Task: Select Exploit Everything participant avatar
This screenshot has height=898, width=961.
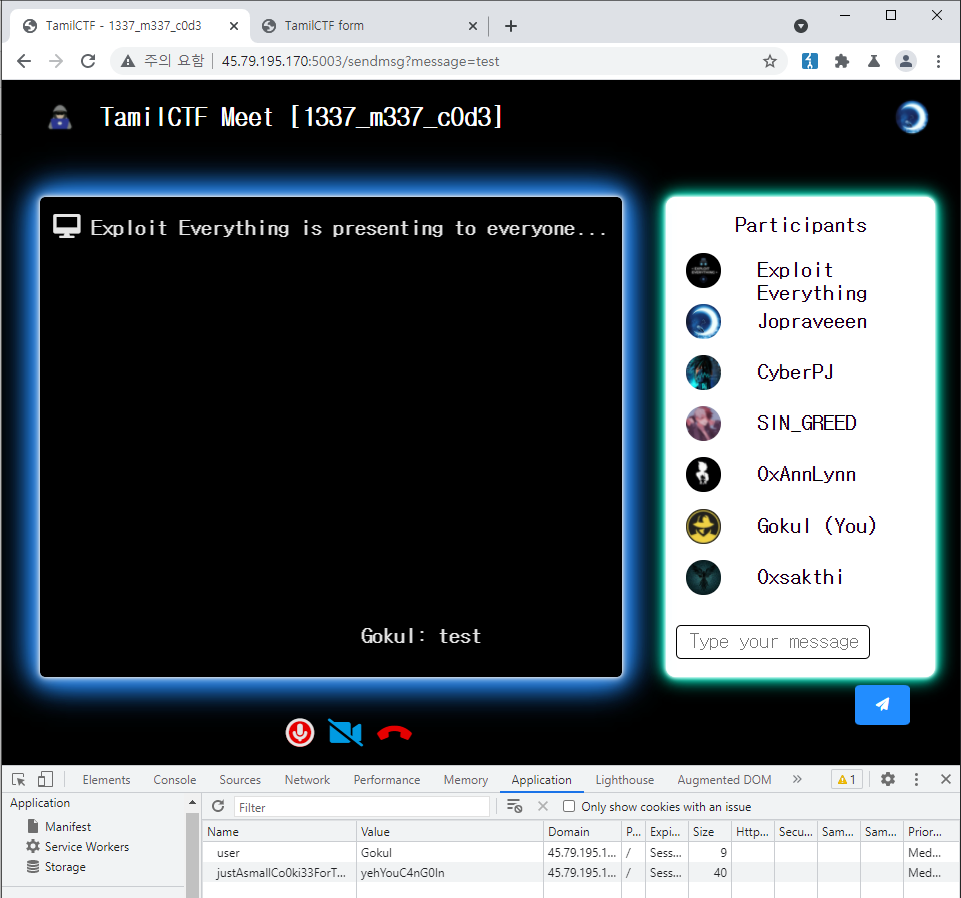Action: point(703,270)
